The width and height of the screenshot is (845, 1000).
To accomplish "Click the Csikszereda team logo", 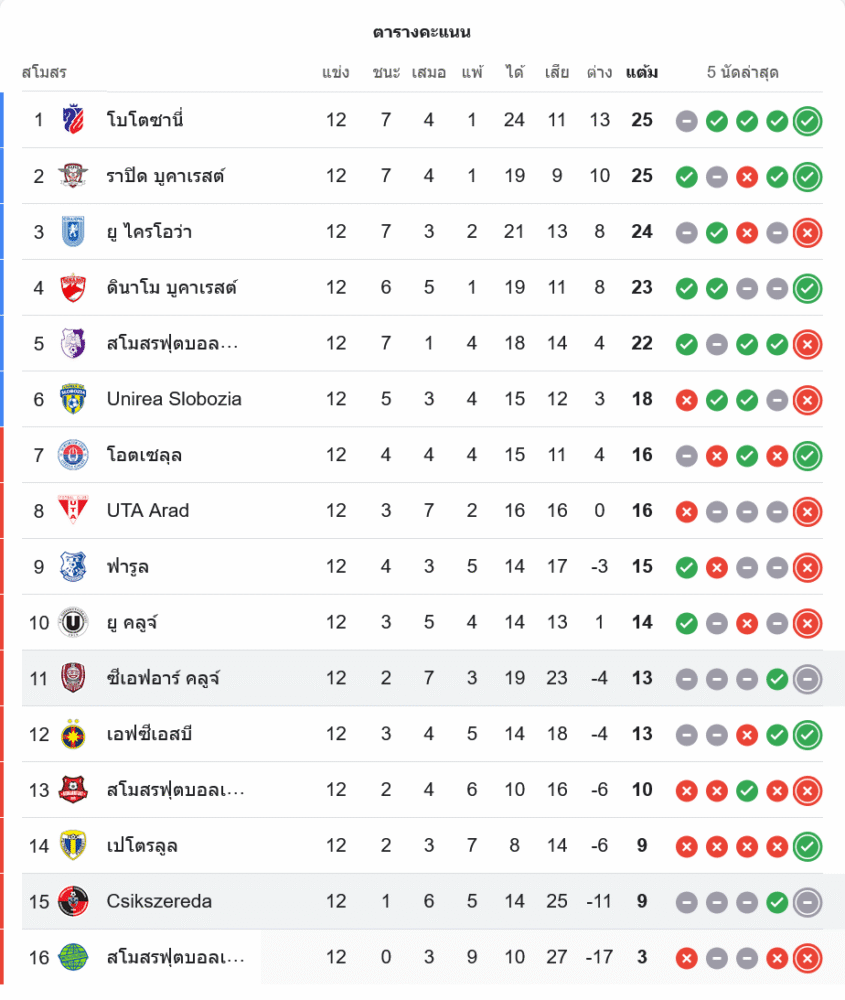I will 73,901.
